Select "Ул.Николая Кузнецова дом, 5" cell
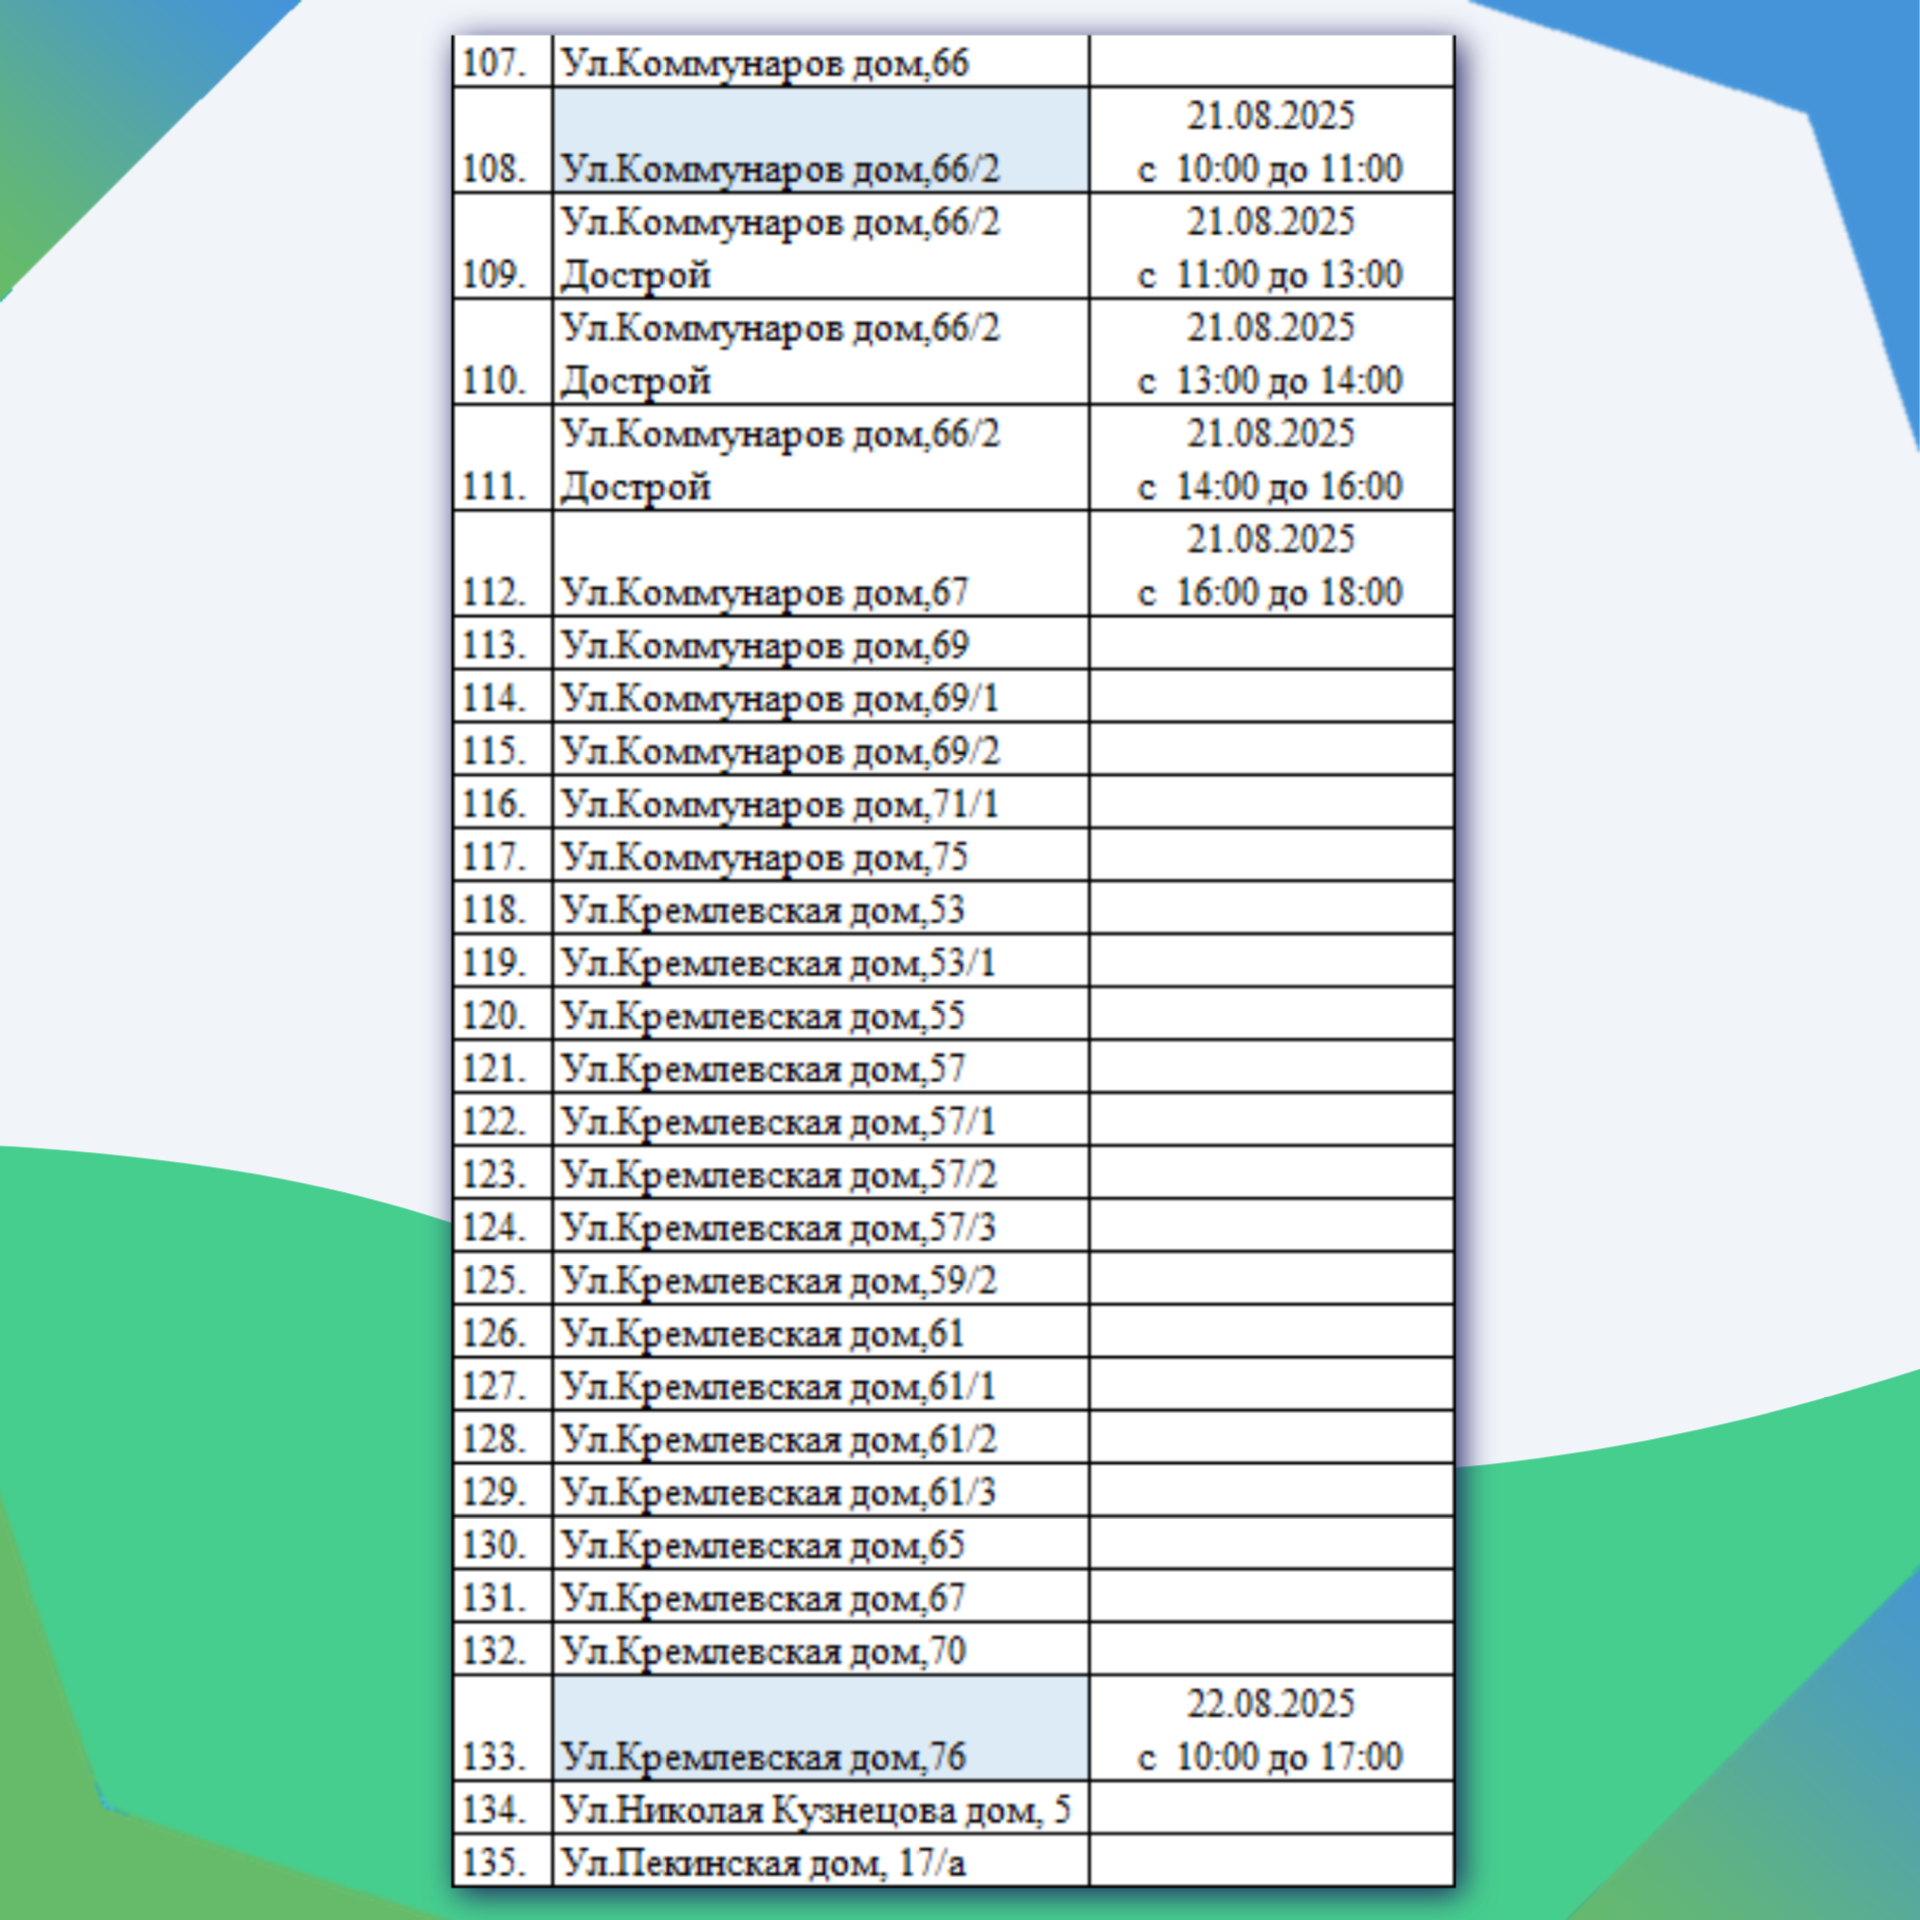This screenshot has width=1920, height=1920. point(821,1809)
